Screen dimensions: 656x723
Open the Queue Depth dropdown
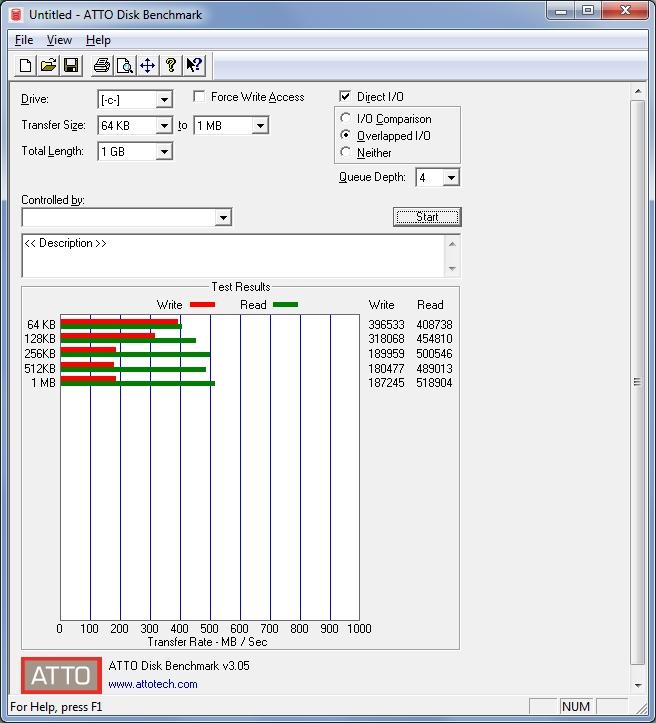tap(451, 178)
